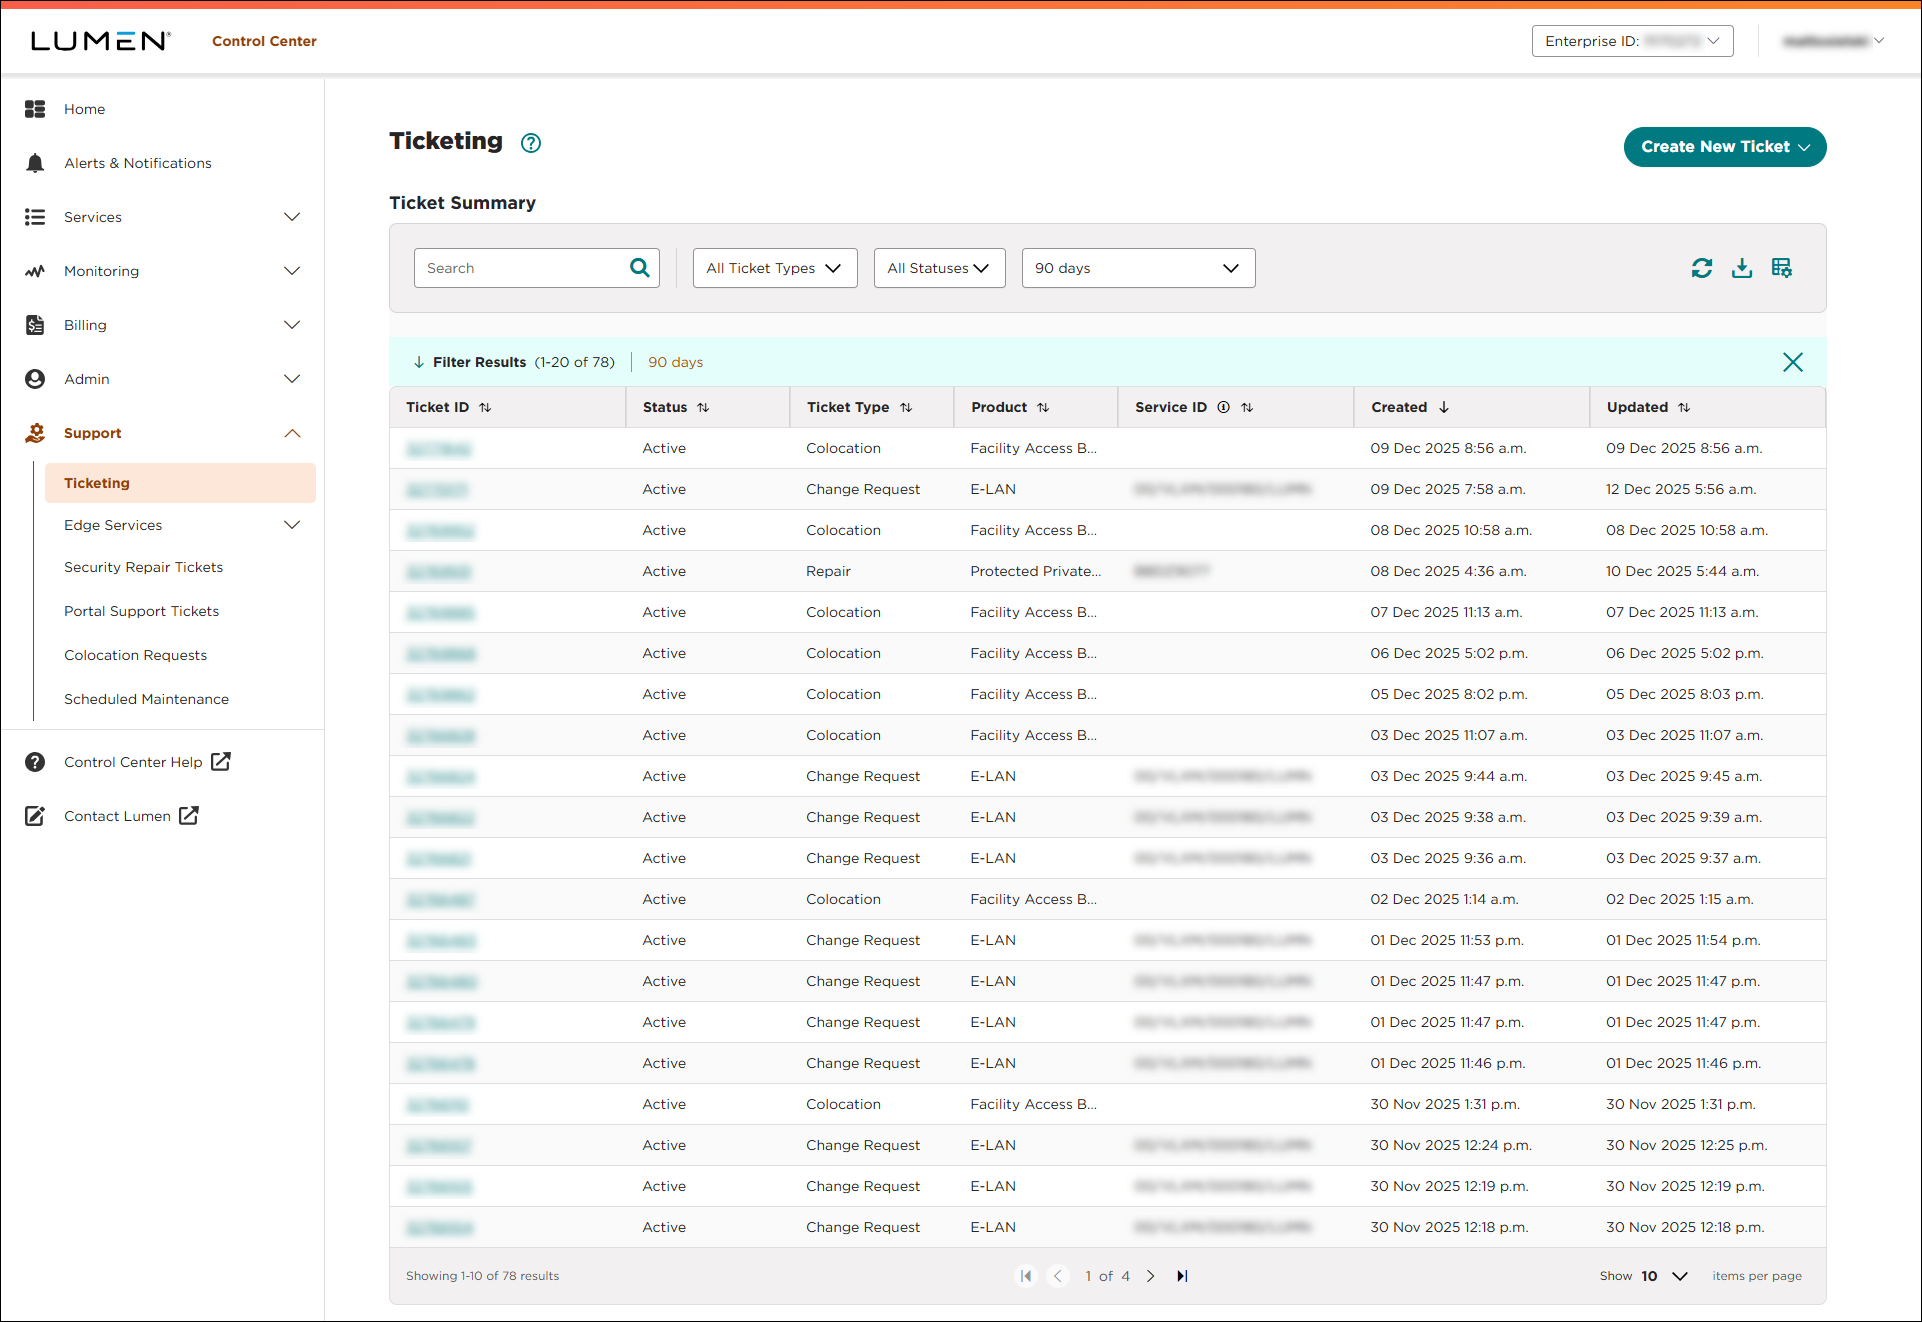The image size is (1922, 1322).
Task: Click the Service ID info icon
Action: pyautogui.click(x=1223, y=407)
